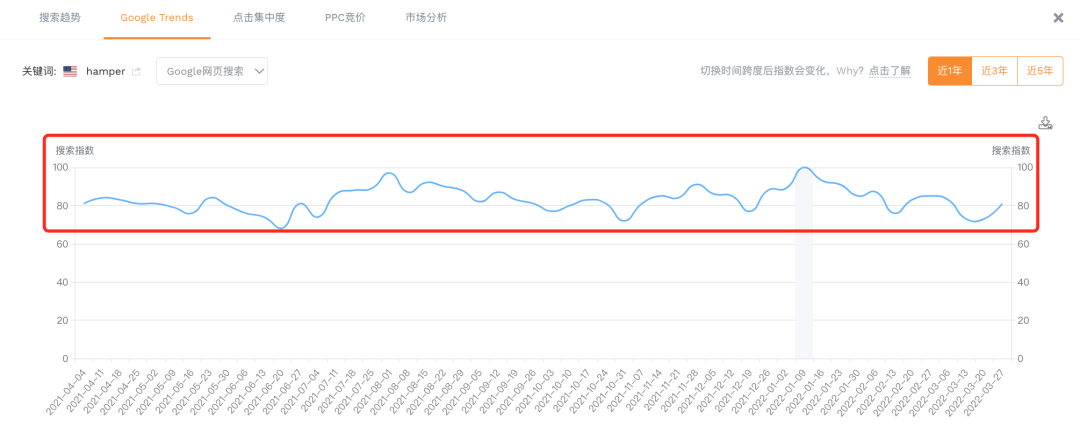Select the 近1年 time range
The width and height of the screenshot is (1080, 440).
pyautogui.click(x=950, y=71)
